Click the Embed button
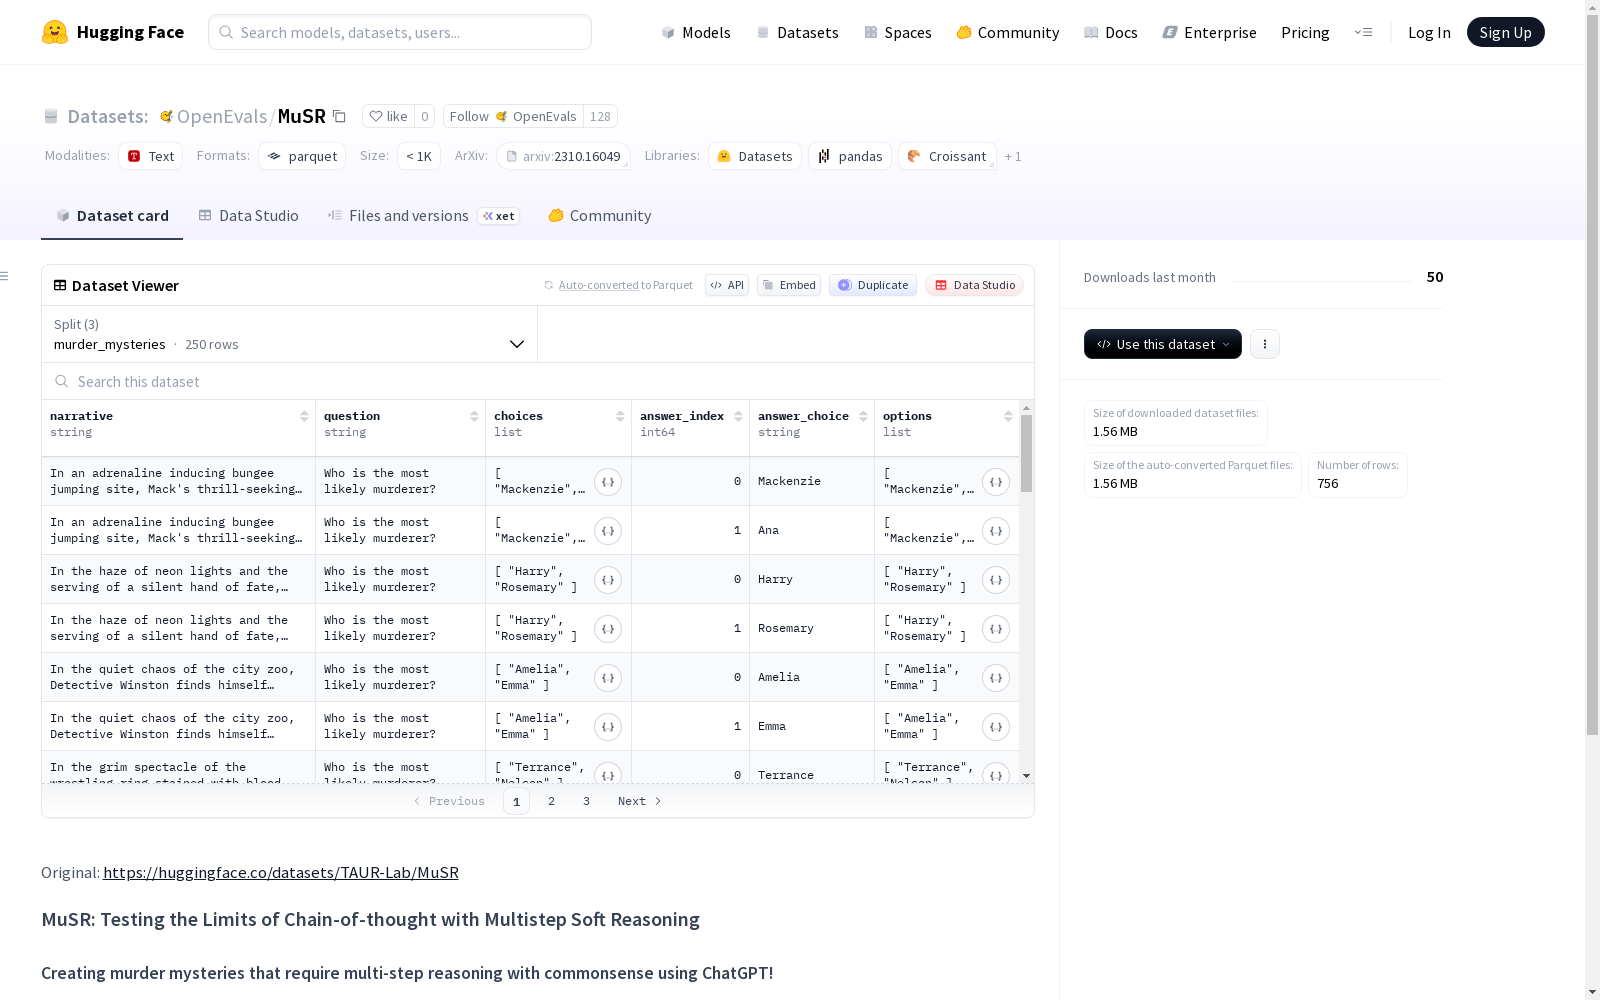The image size is (1600, 1000). pos(789,285)
